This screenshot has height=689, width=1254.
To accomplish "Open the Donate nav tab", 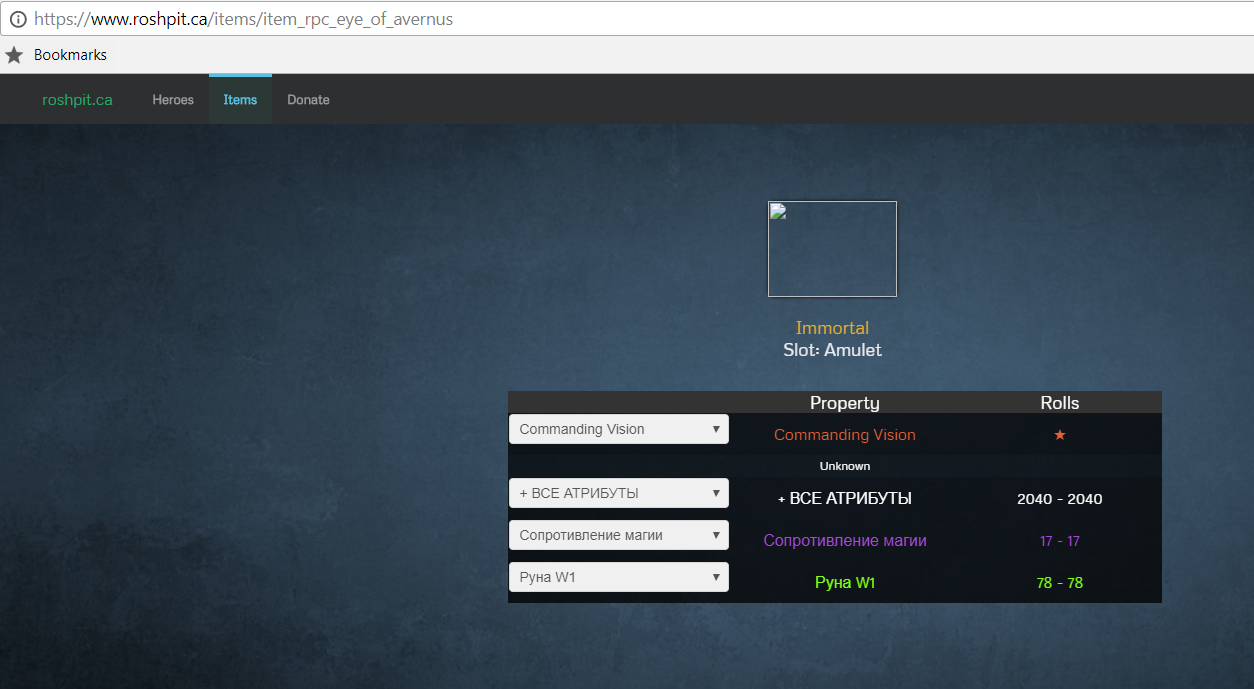I will [x=308, y=100].
